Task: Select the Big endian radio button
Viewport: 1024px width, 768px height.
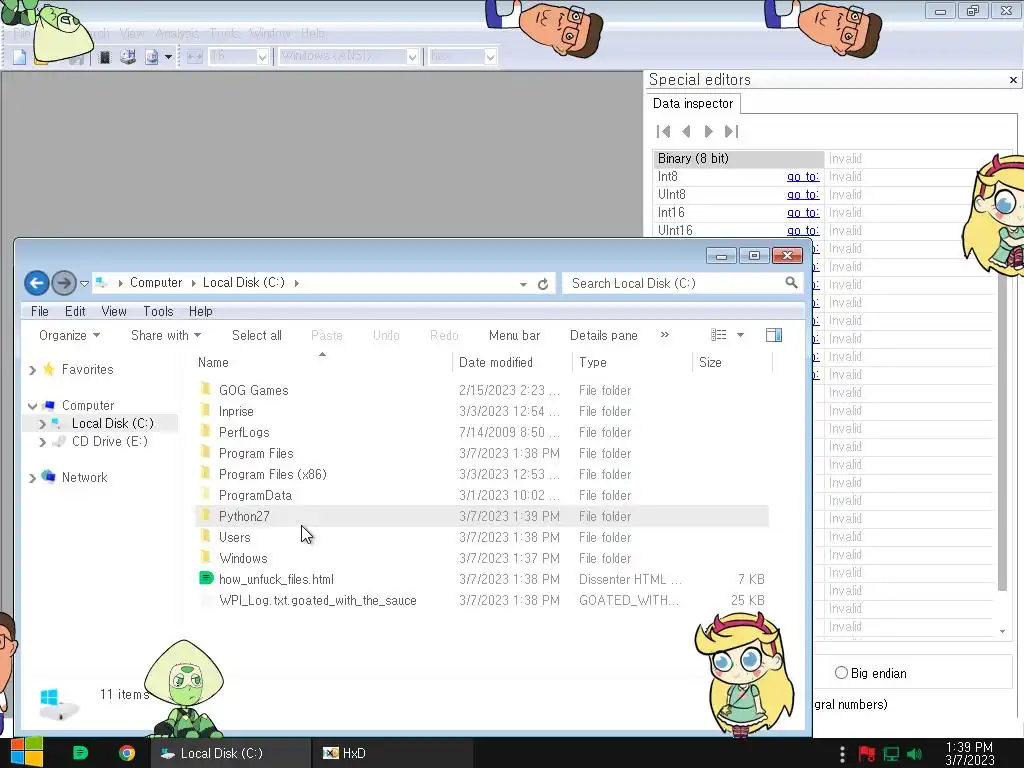Action: [841, 673]
